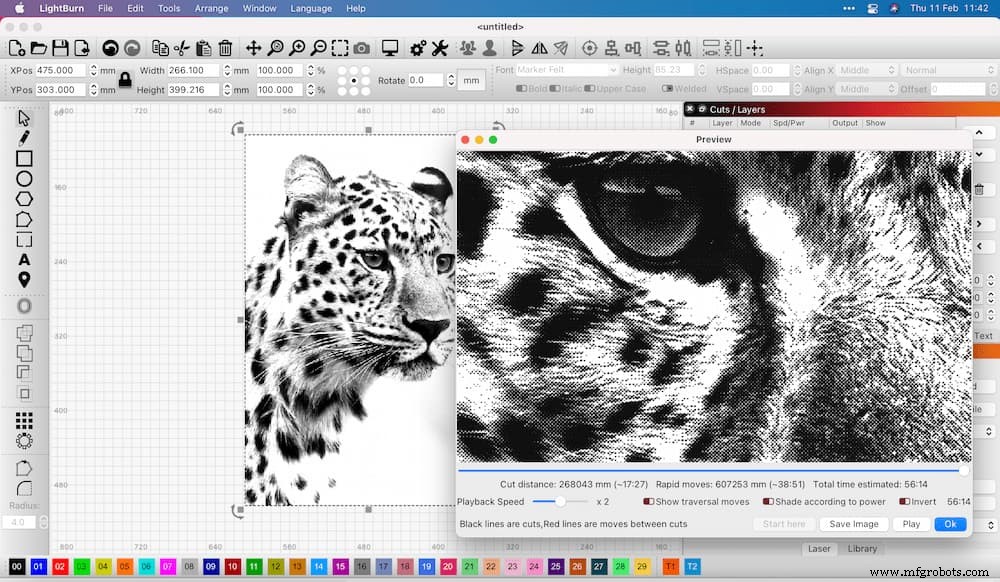Open the Arrange menu
This screenshot has height=582, width=1000.
point(212,8)
